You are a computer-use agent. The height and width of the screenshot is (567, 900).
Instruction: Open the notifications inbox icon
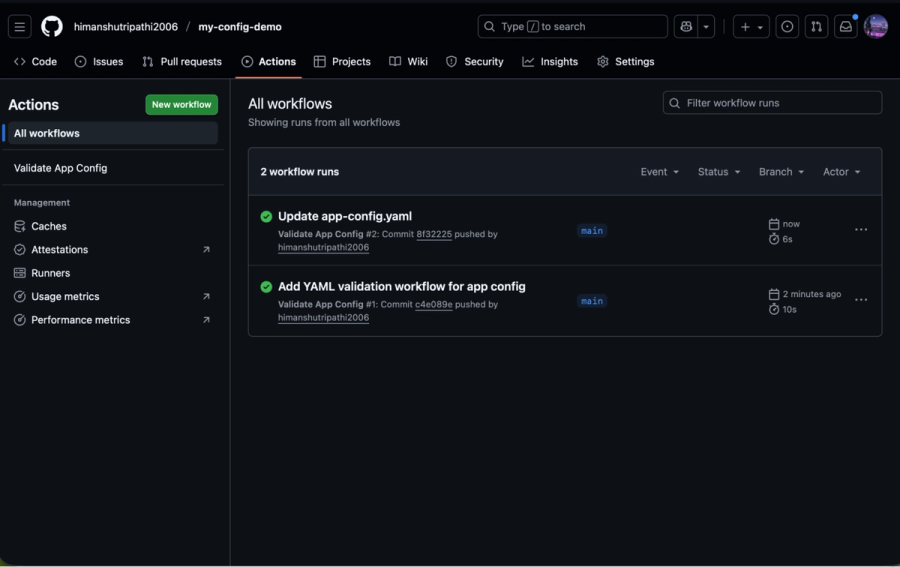pos(846,27)
